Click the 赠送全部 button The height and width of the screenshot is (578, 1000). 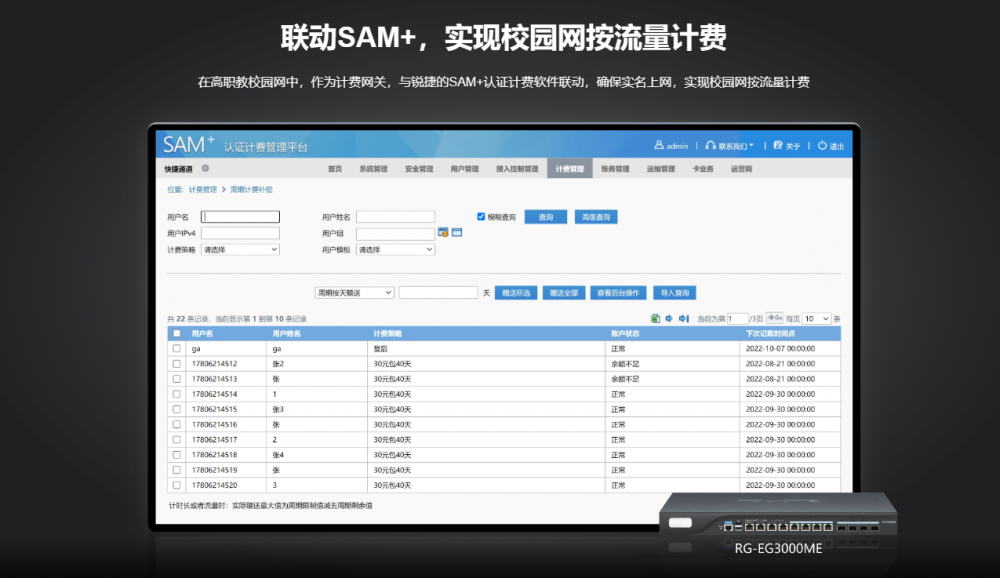[564, 293]
